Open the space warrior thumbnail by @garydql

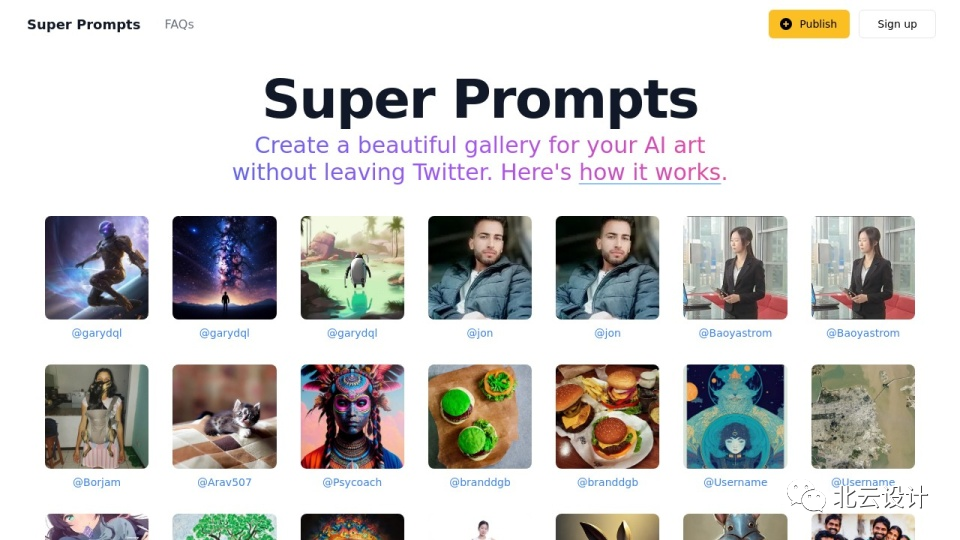coord(97,268)
